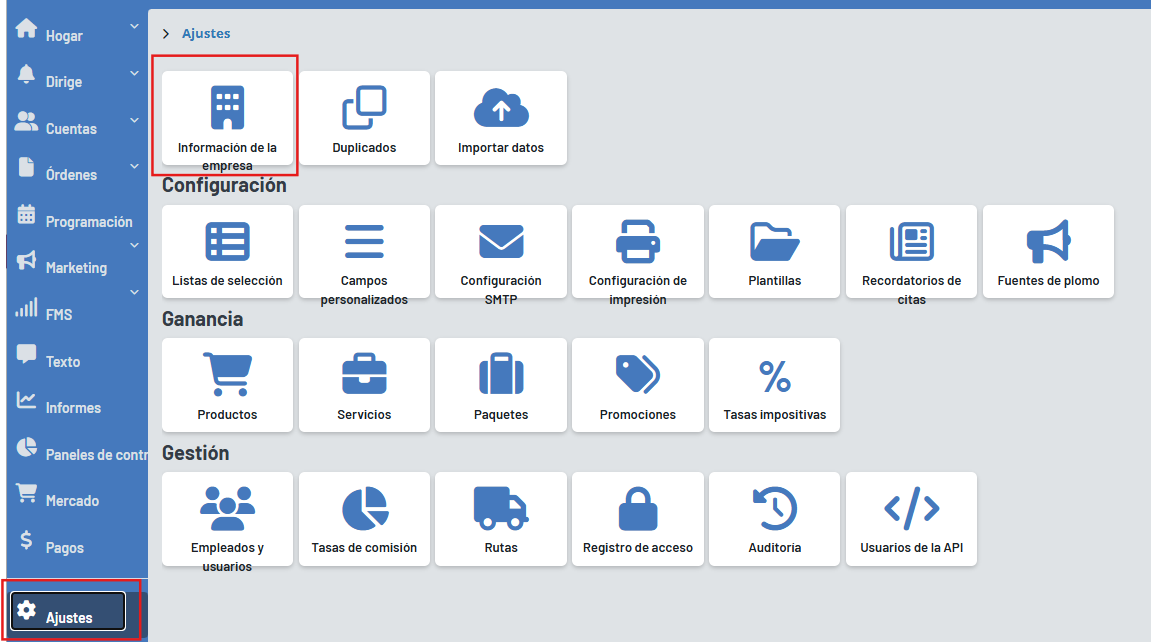Open Empleados y usuarios people icon
The image size is (1151, 642).
[x=227, y=508]
